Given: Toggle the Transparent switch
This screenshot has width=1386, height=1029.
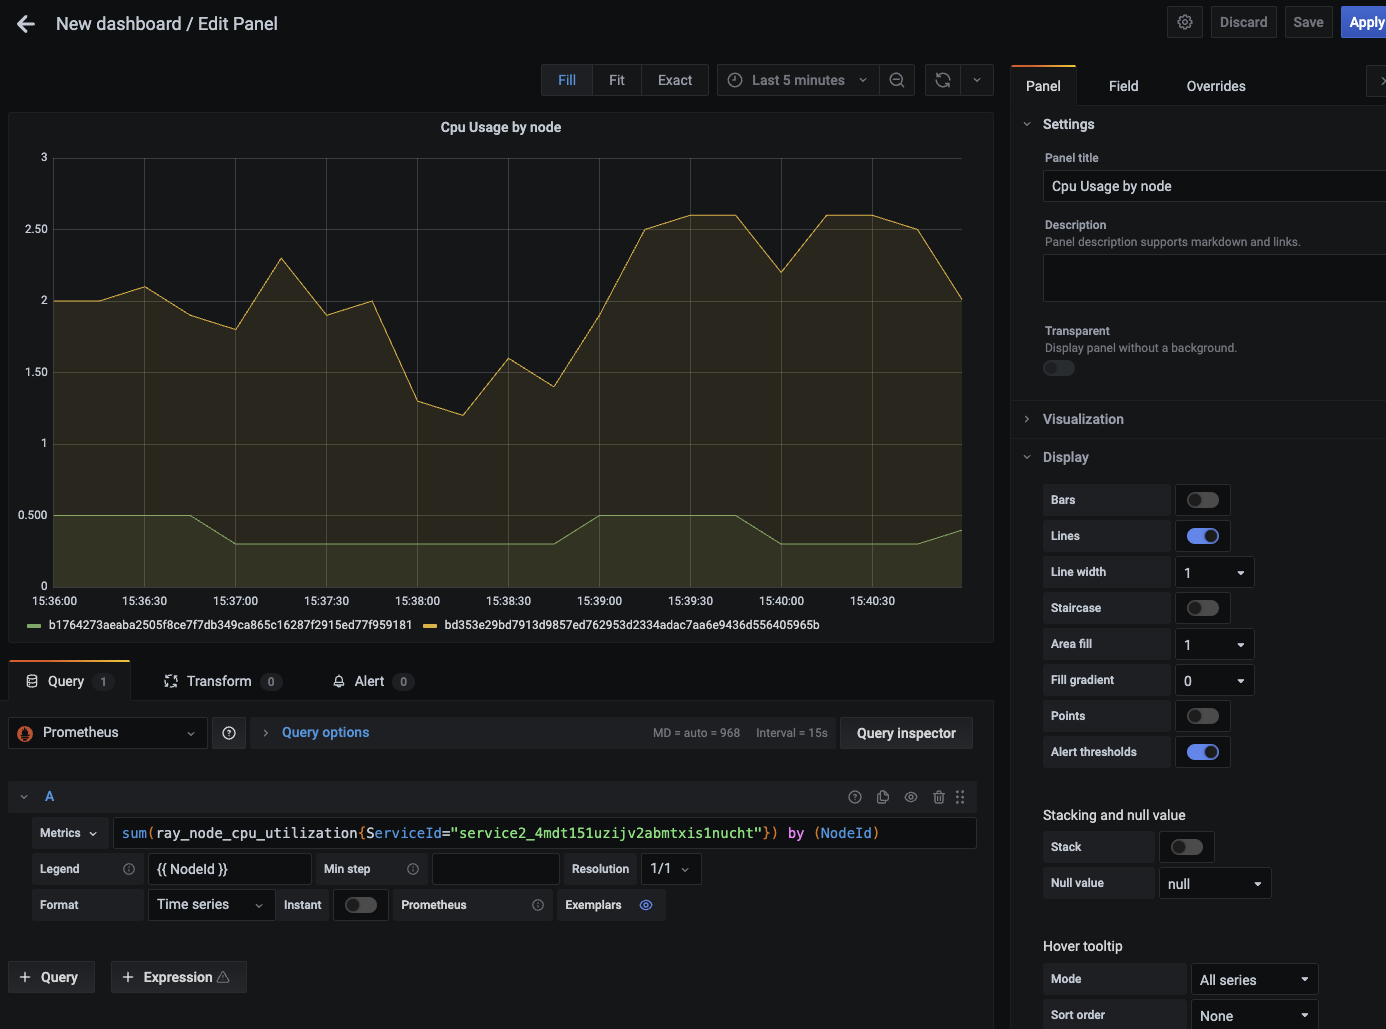Looking at the screenshot, I should (1059, 368).
